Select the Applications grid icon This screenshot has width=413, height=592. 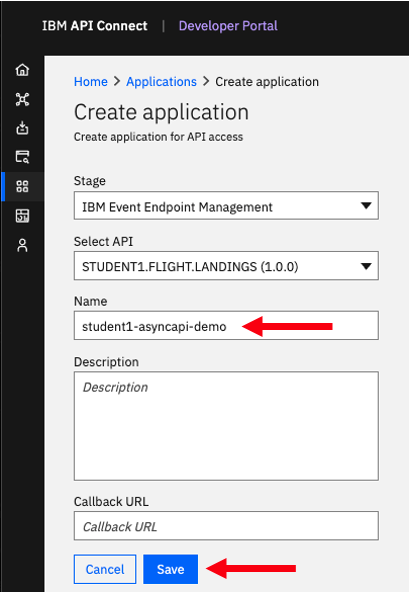click(22, 187)
